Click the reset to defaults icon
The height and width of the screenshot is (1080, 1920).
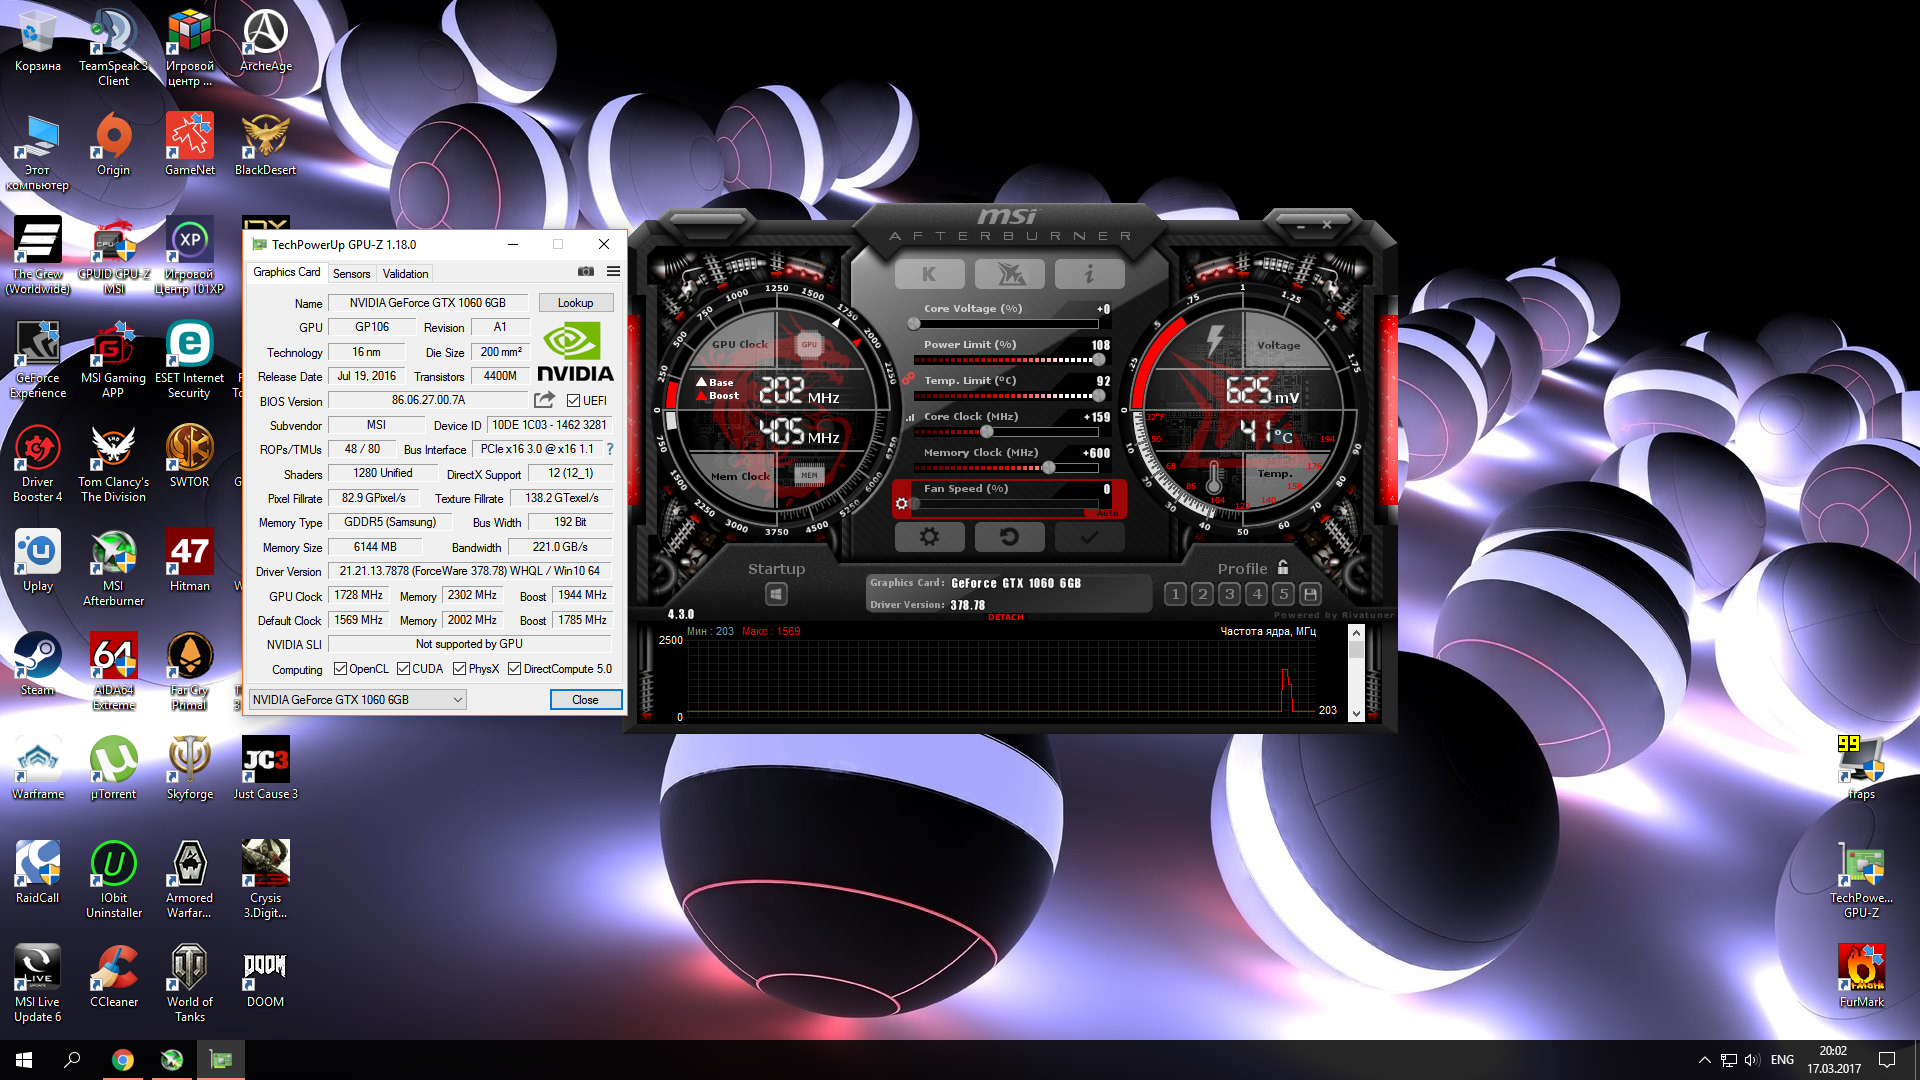pyautogui.click(x=1009, y=537)
